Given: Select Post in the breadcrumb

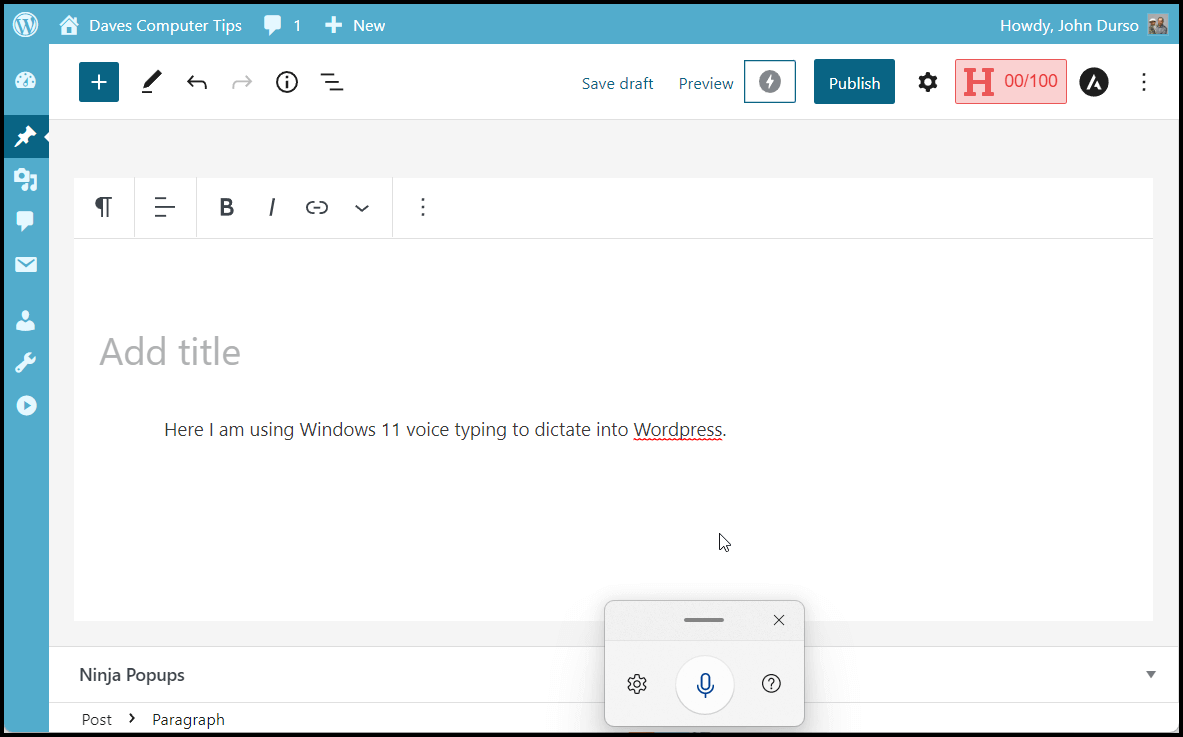Looking at the screenshot, I should click(97, 720).
